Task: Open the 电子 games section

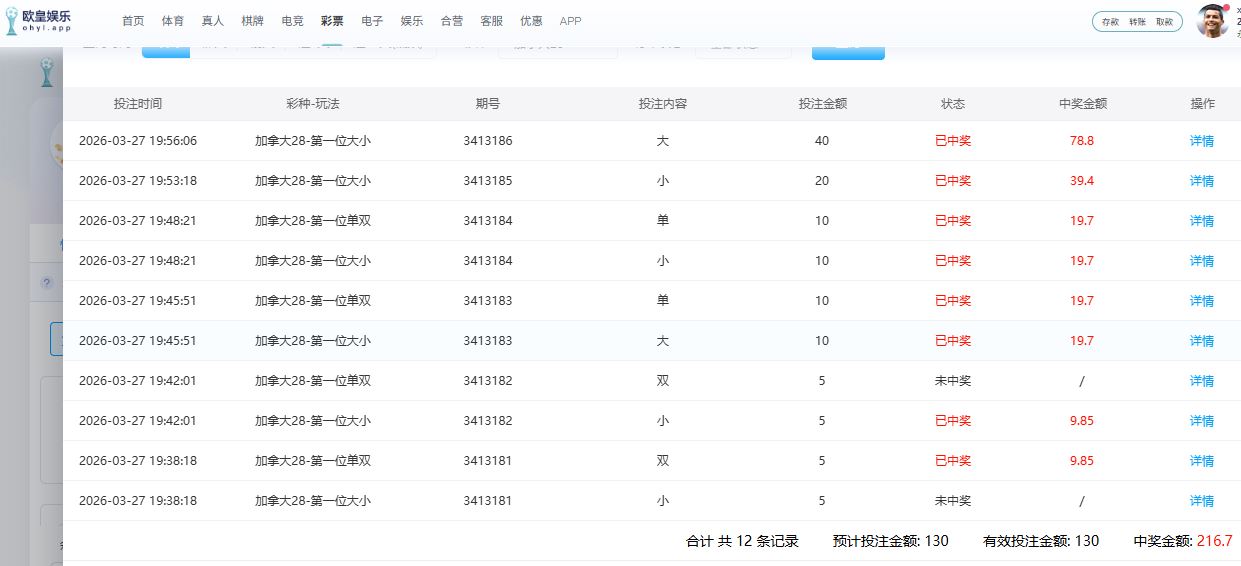Action: click(x=372, y=21)
